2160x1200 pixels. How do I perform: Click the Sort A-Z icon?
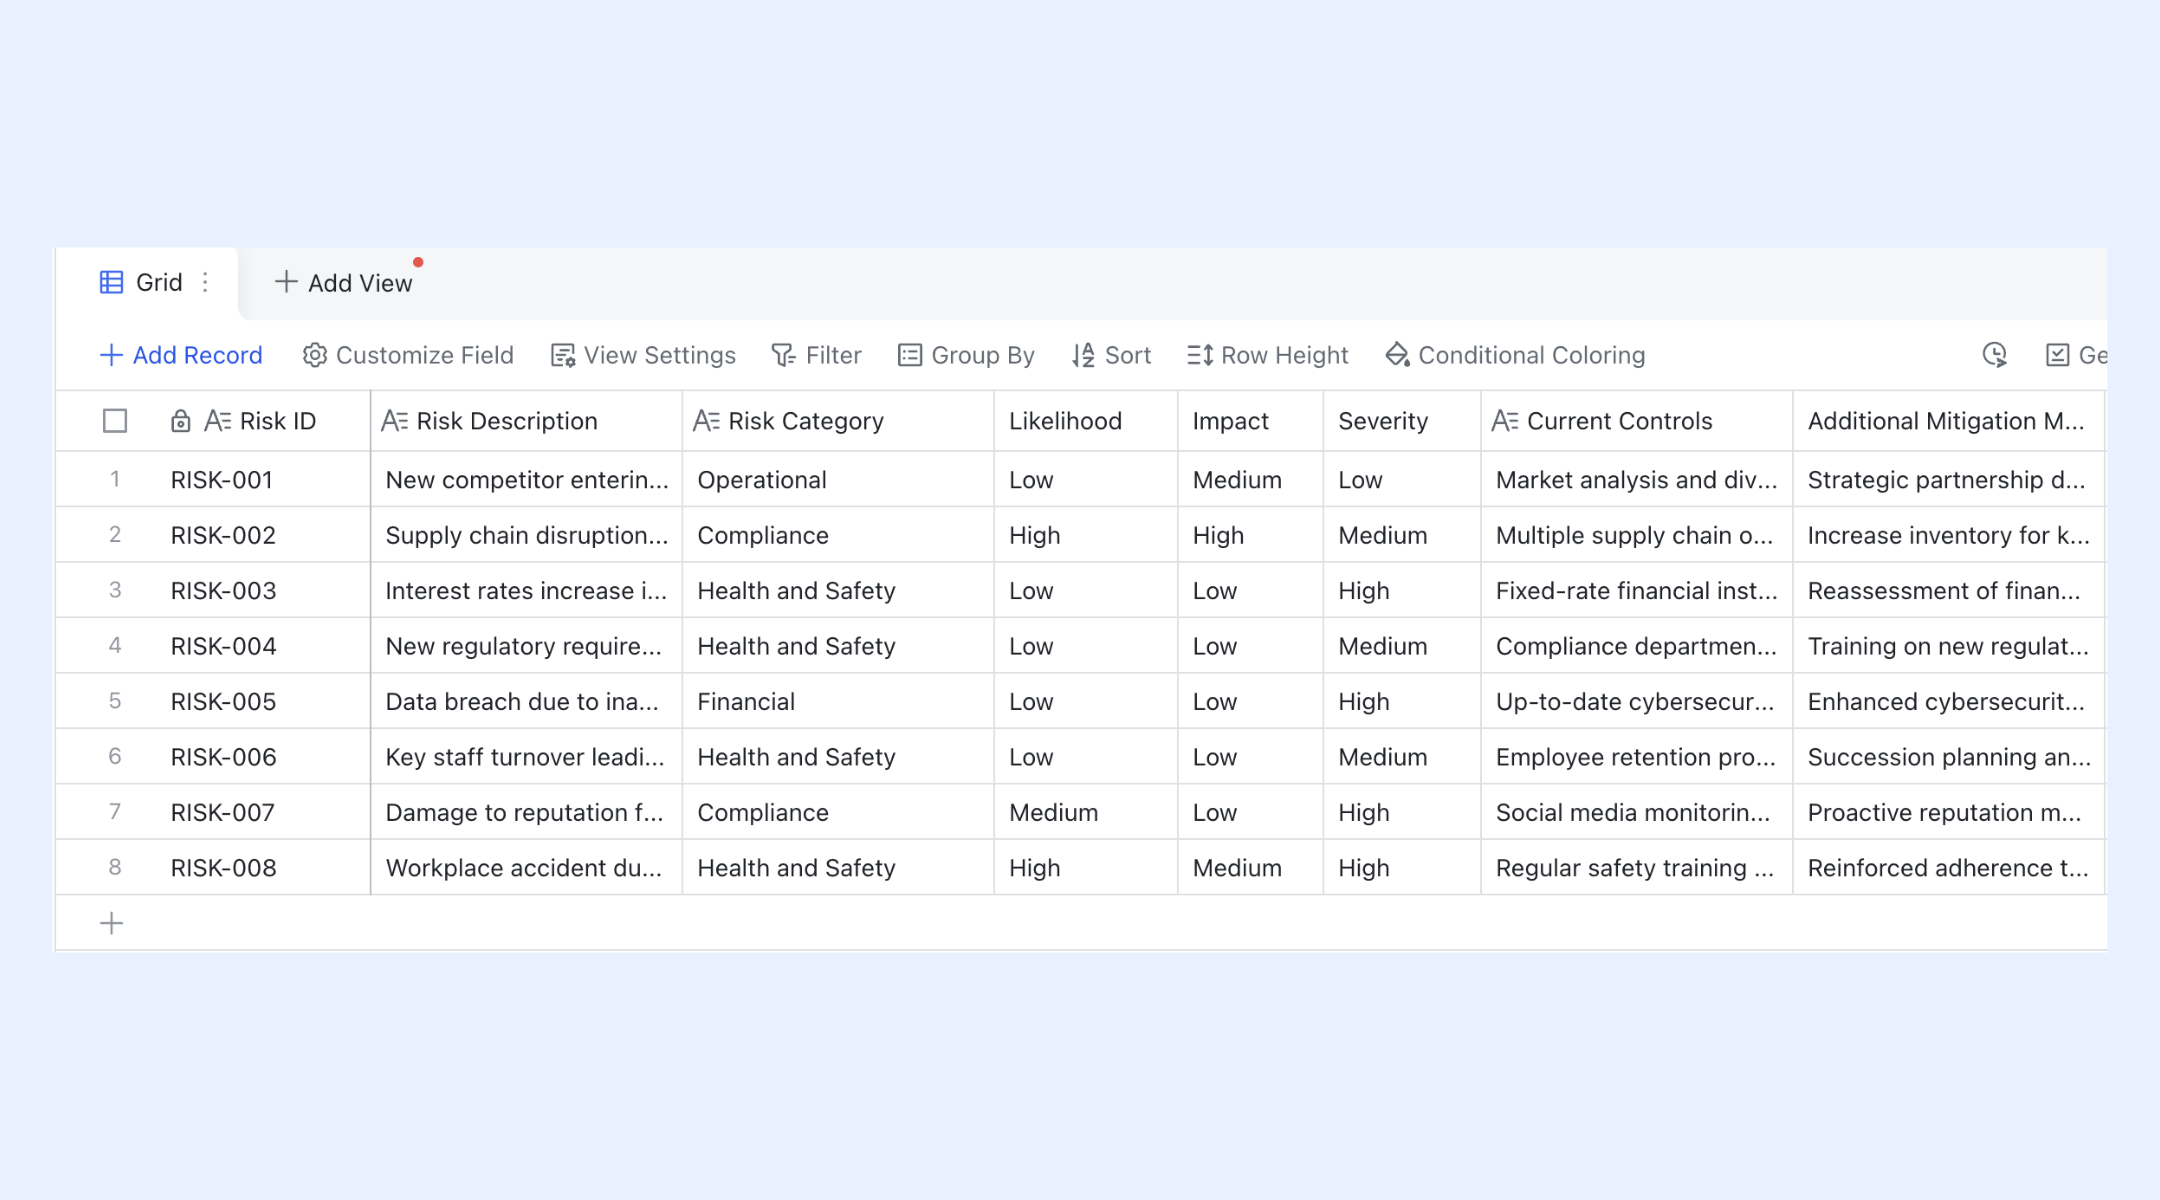click(1083, 355)
